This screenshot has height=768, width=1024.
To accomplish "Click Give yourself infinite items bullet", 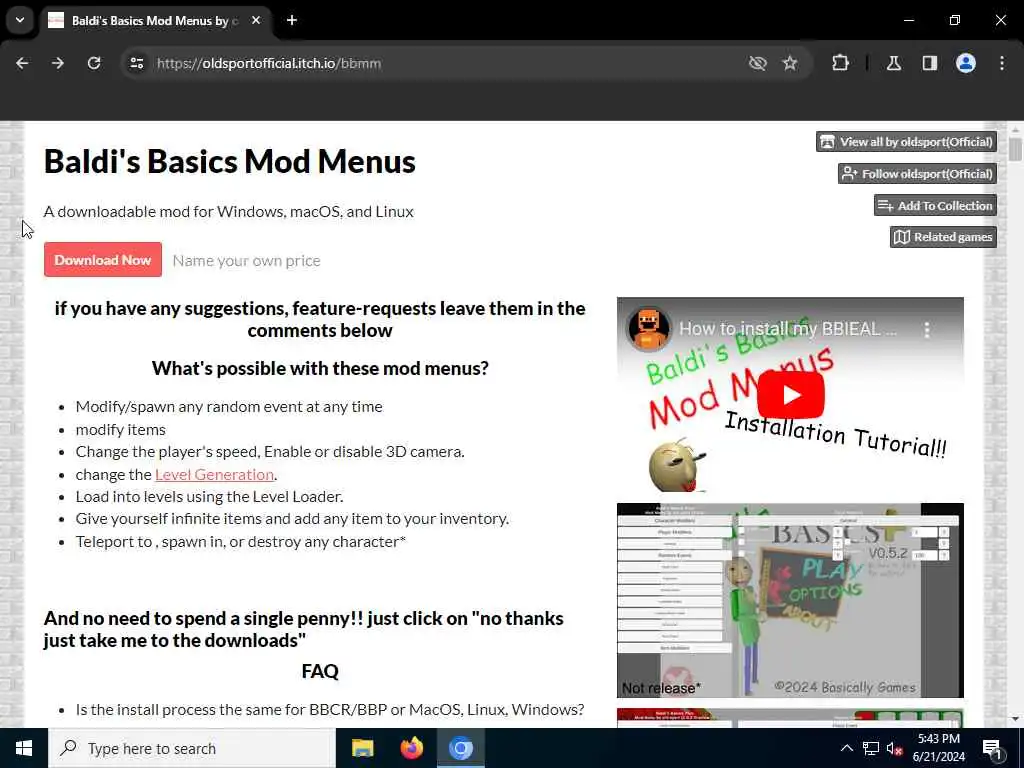I will coord(292,519).
